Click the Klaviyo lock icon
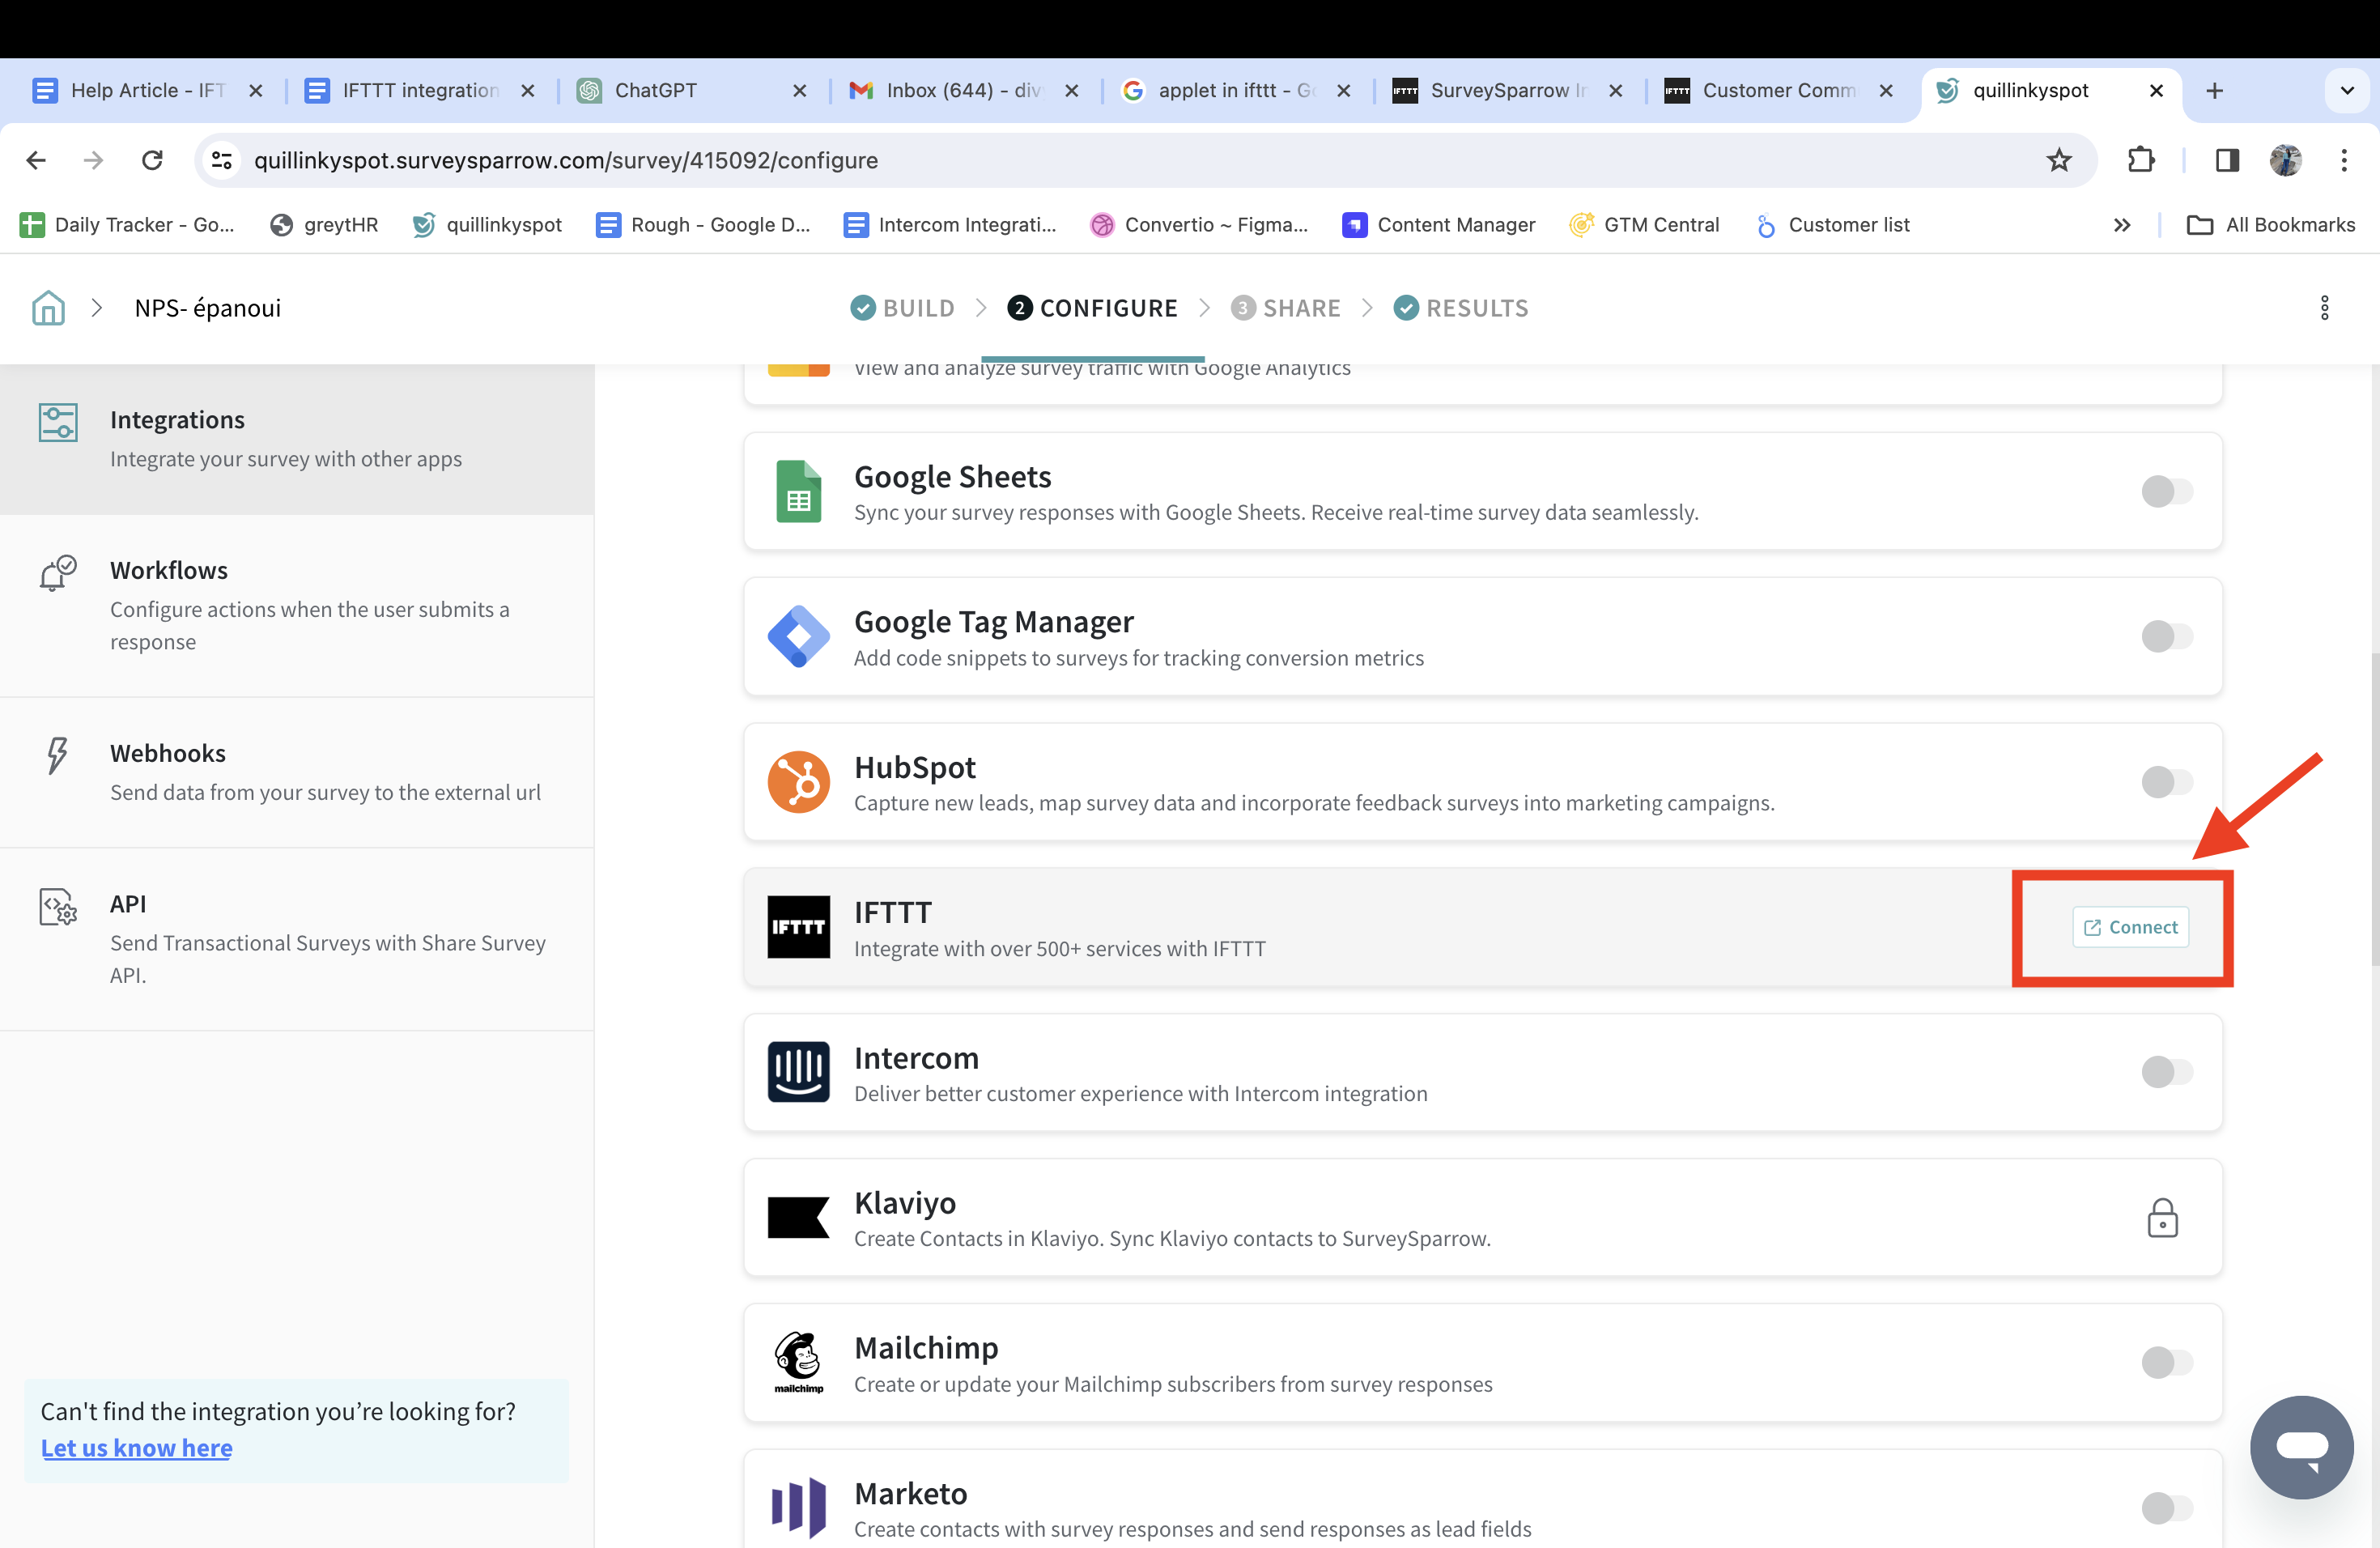The width and height of the screenshot is (2380, 1548). pyautogui.click(x=2162, y=1218)
